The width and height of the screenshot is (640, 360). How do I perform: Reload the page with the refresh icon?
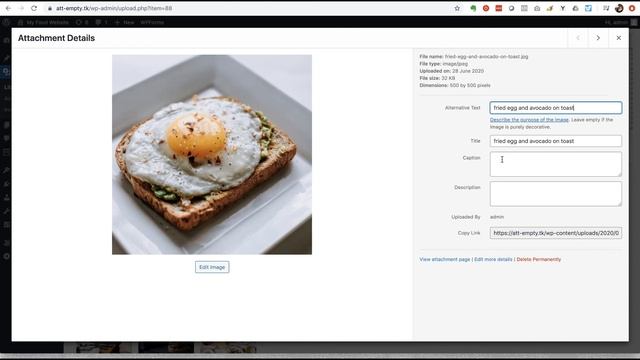click(34, 8)
